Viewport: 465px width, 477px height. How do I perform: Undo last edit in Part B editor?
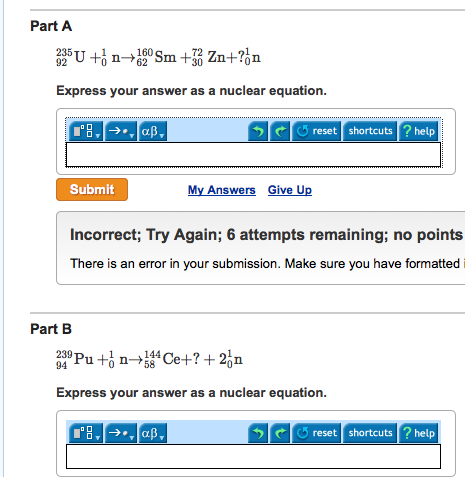coord(258,433)
